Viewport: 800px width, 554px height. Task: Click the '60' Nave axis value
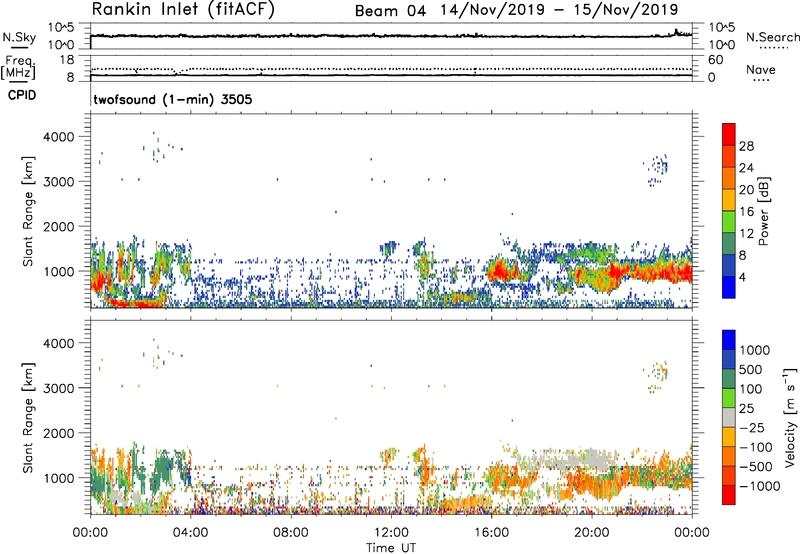pyautogui.click(x=716, y=60)
